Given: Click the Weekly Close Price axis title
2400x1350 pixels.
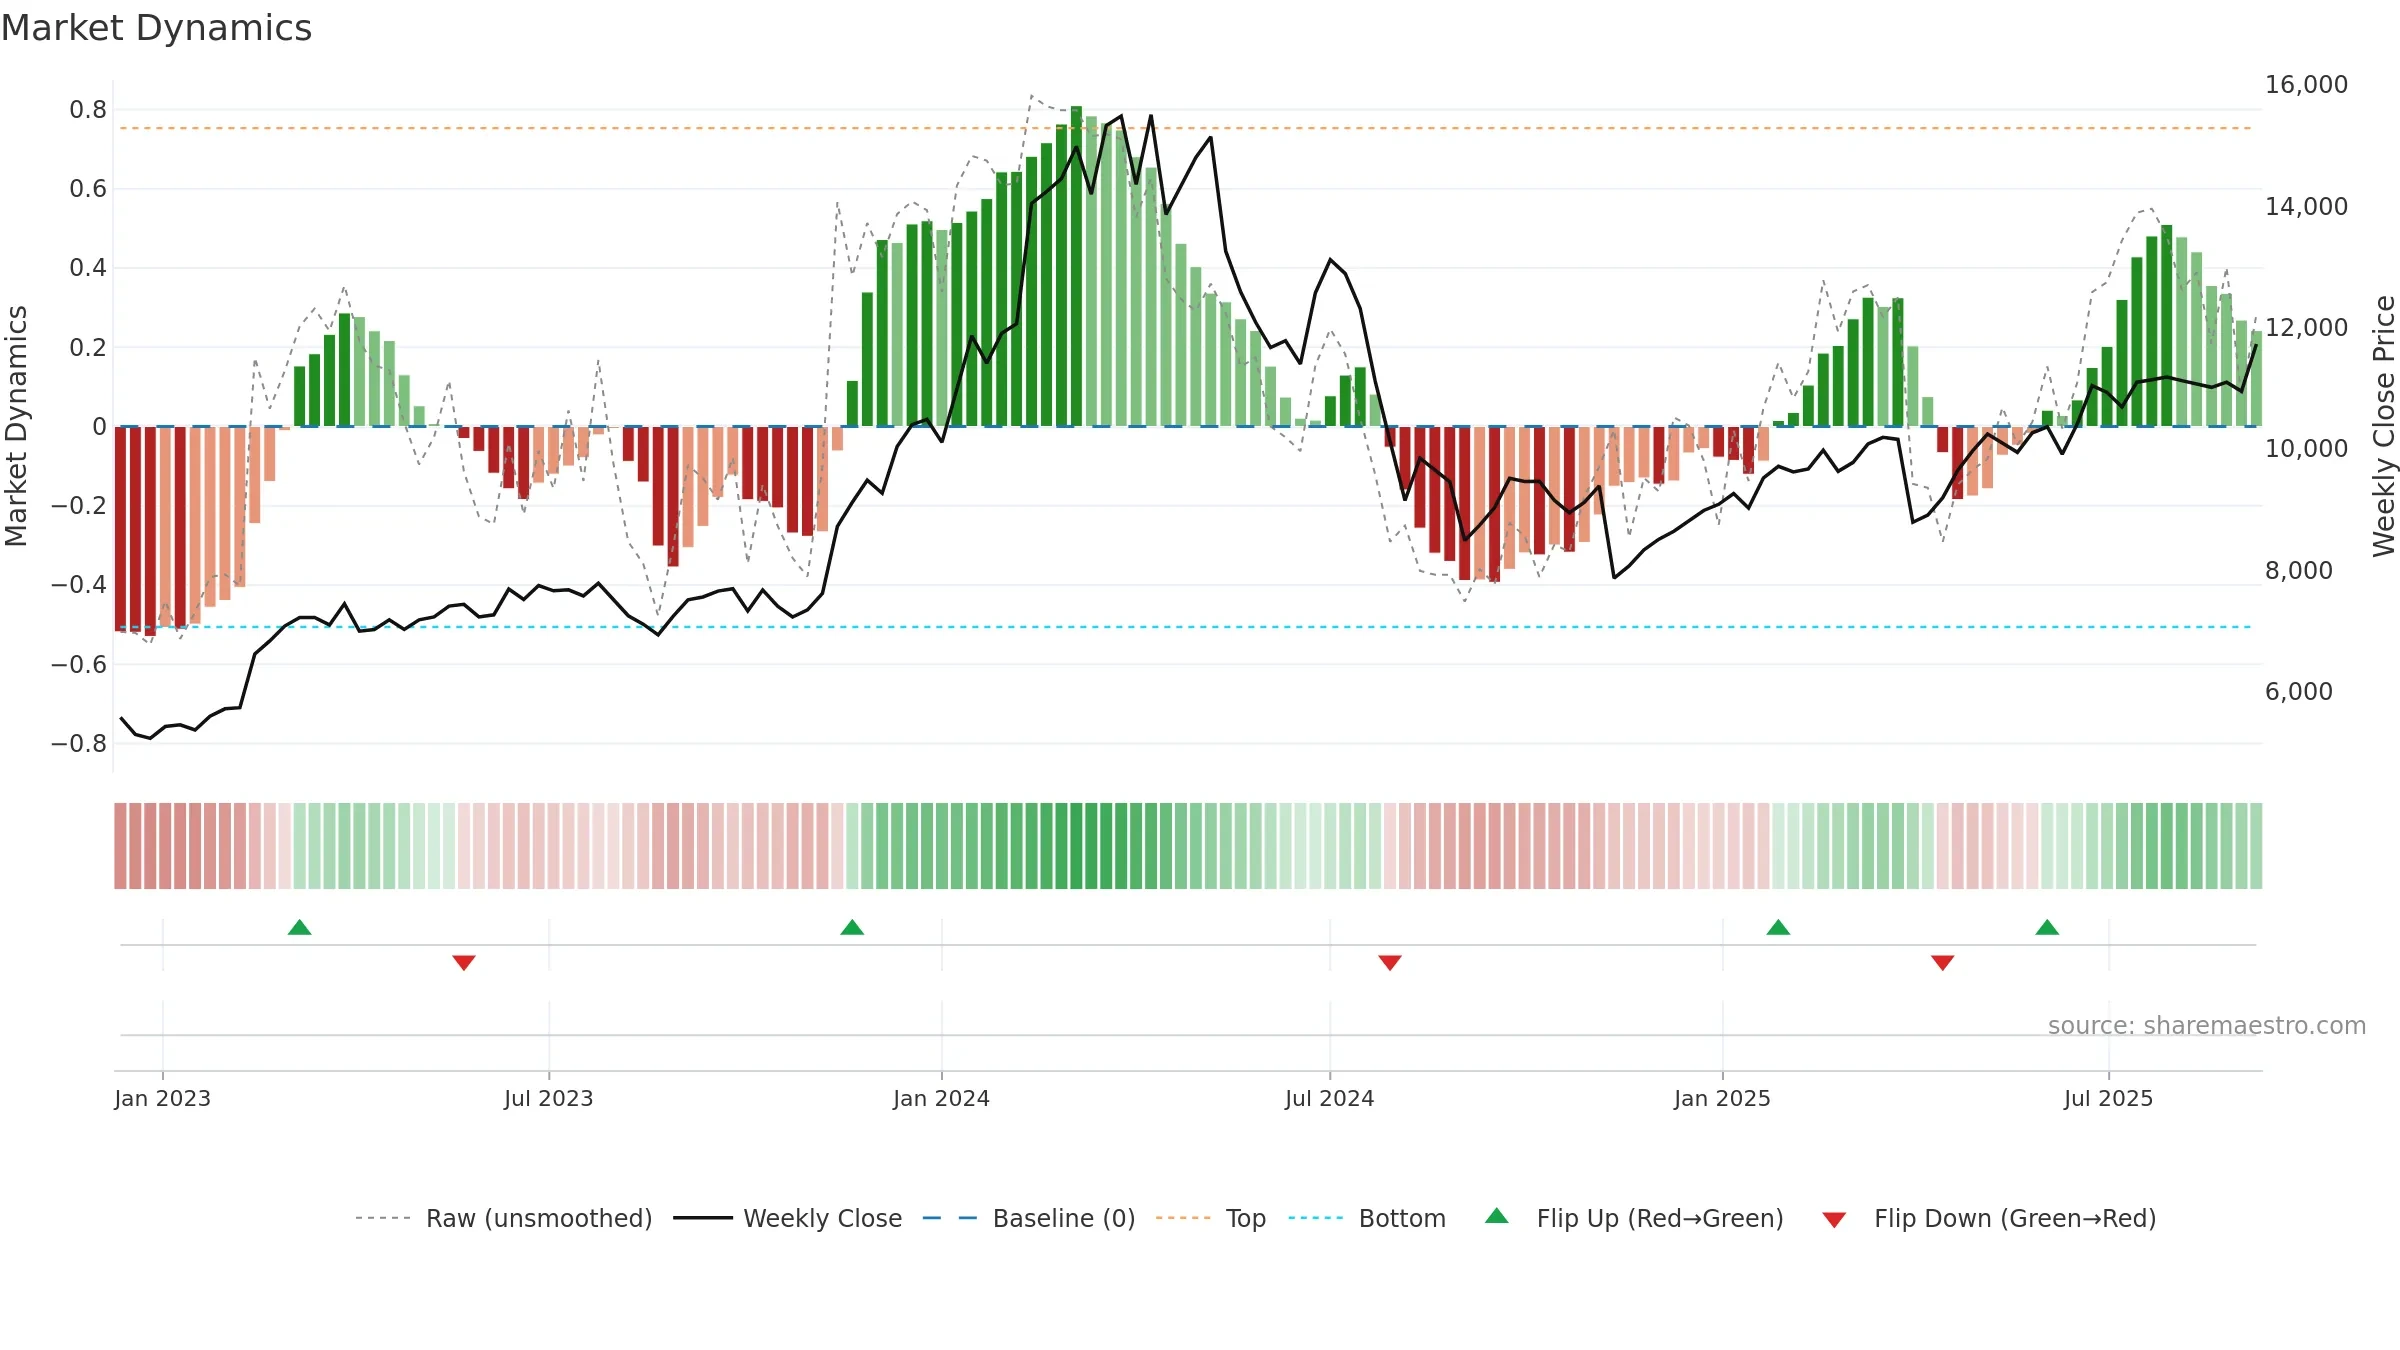Looking at the screenshot, I should click(x=2384, y=426).
